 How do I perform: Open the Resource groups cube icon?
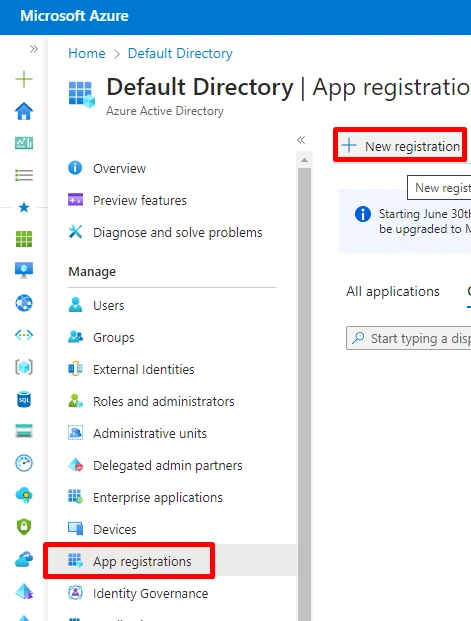coord(24,367)
